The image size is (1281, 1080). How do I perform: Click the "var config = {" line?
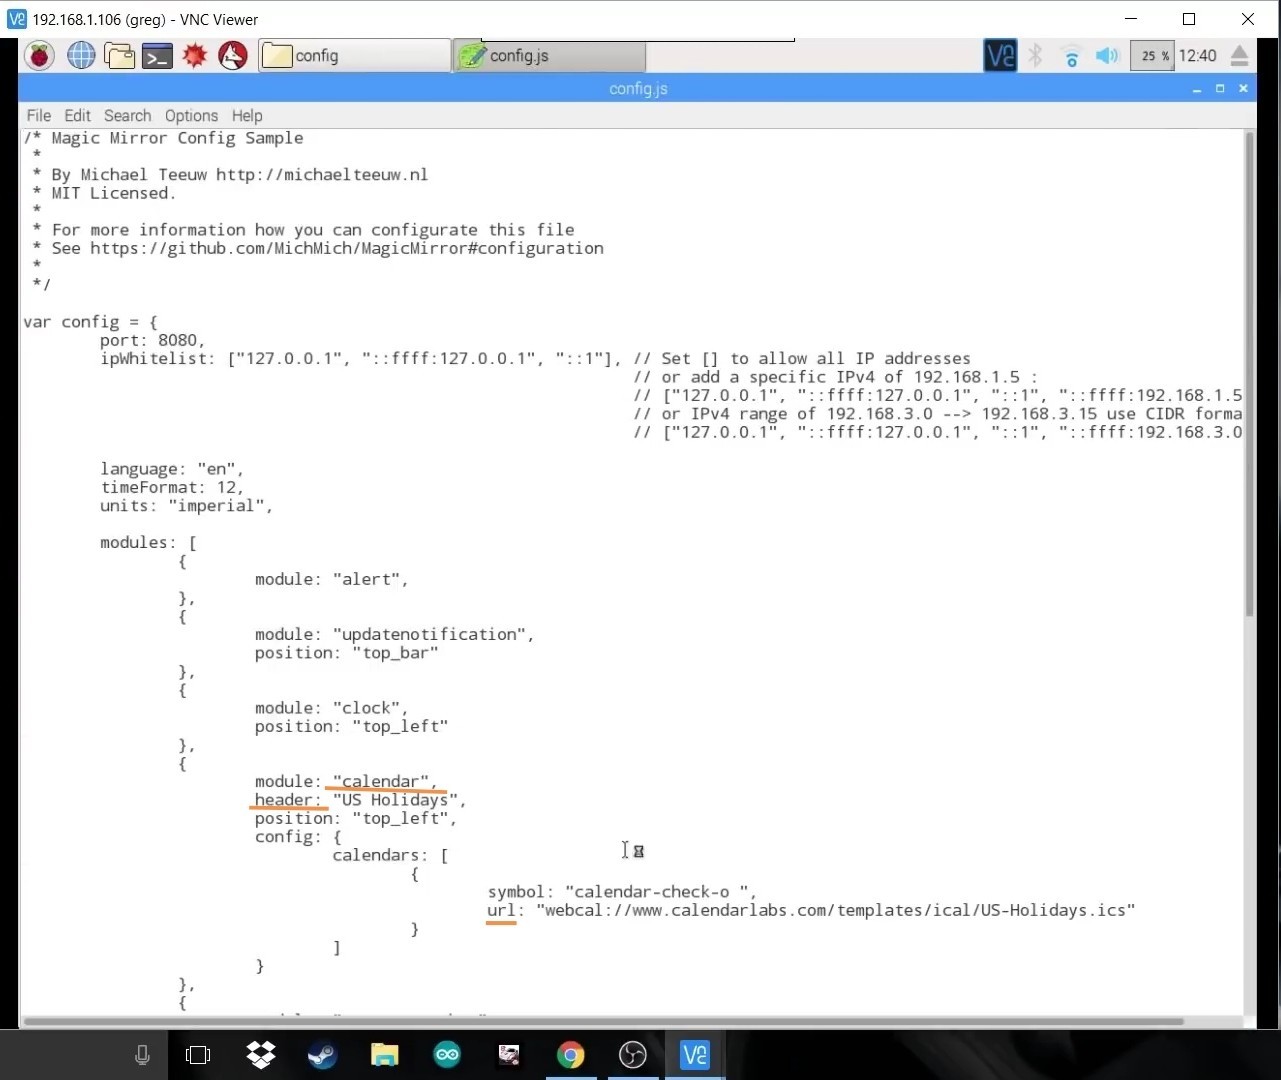pyautogui.click(x=90, y=322)
